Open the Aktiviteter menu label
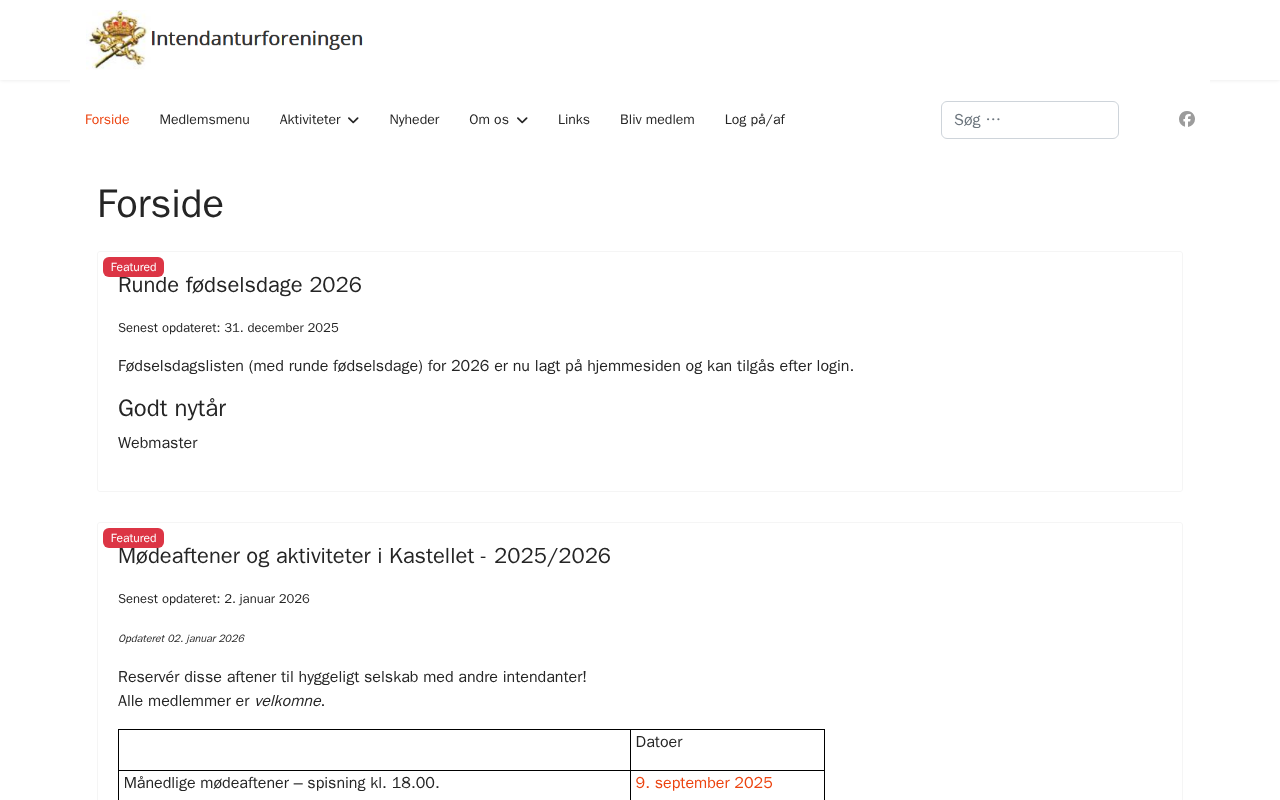This screenshot has height=800, width=1280. coord(310,120)
